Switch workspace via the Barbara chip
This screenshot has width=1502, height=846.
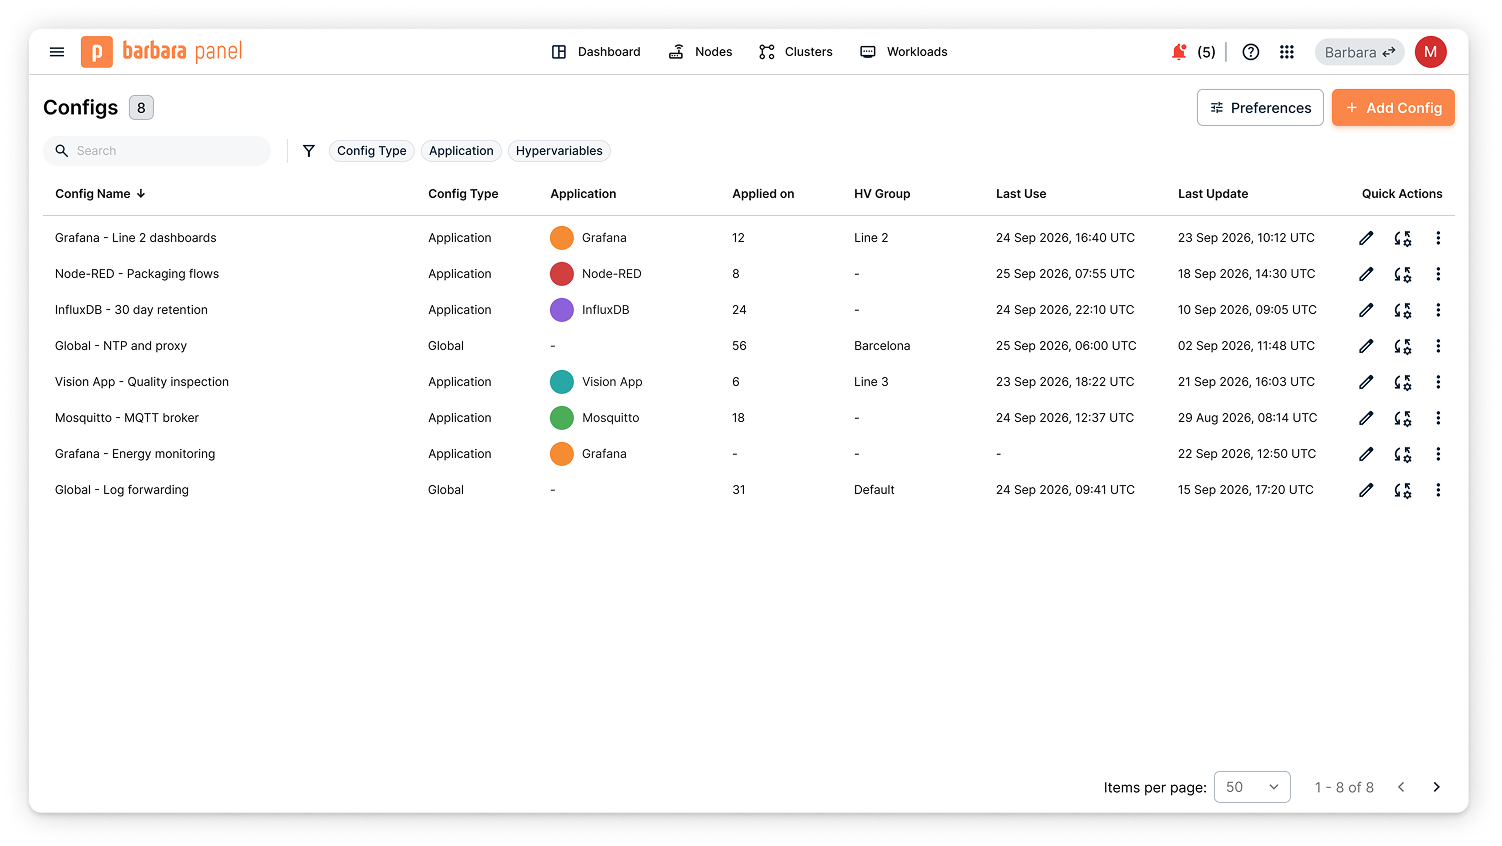[1360, 52]
